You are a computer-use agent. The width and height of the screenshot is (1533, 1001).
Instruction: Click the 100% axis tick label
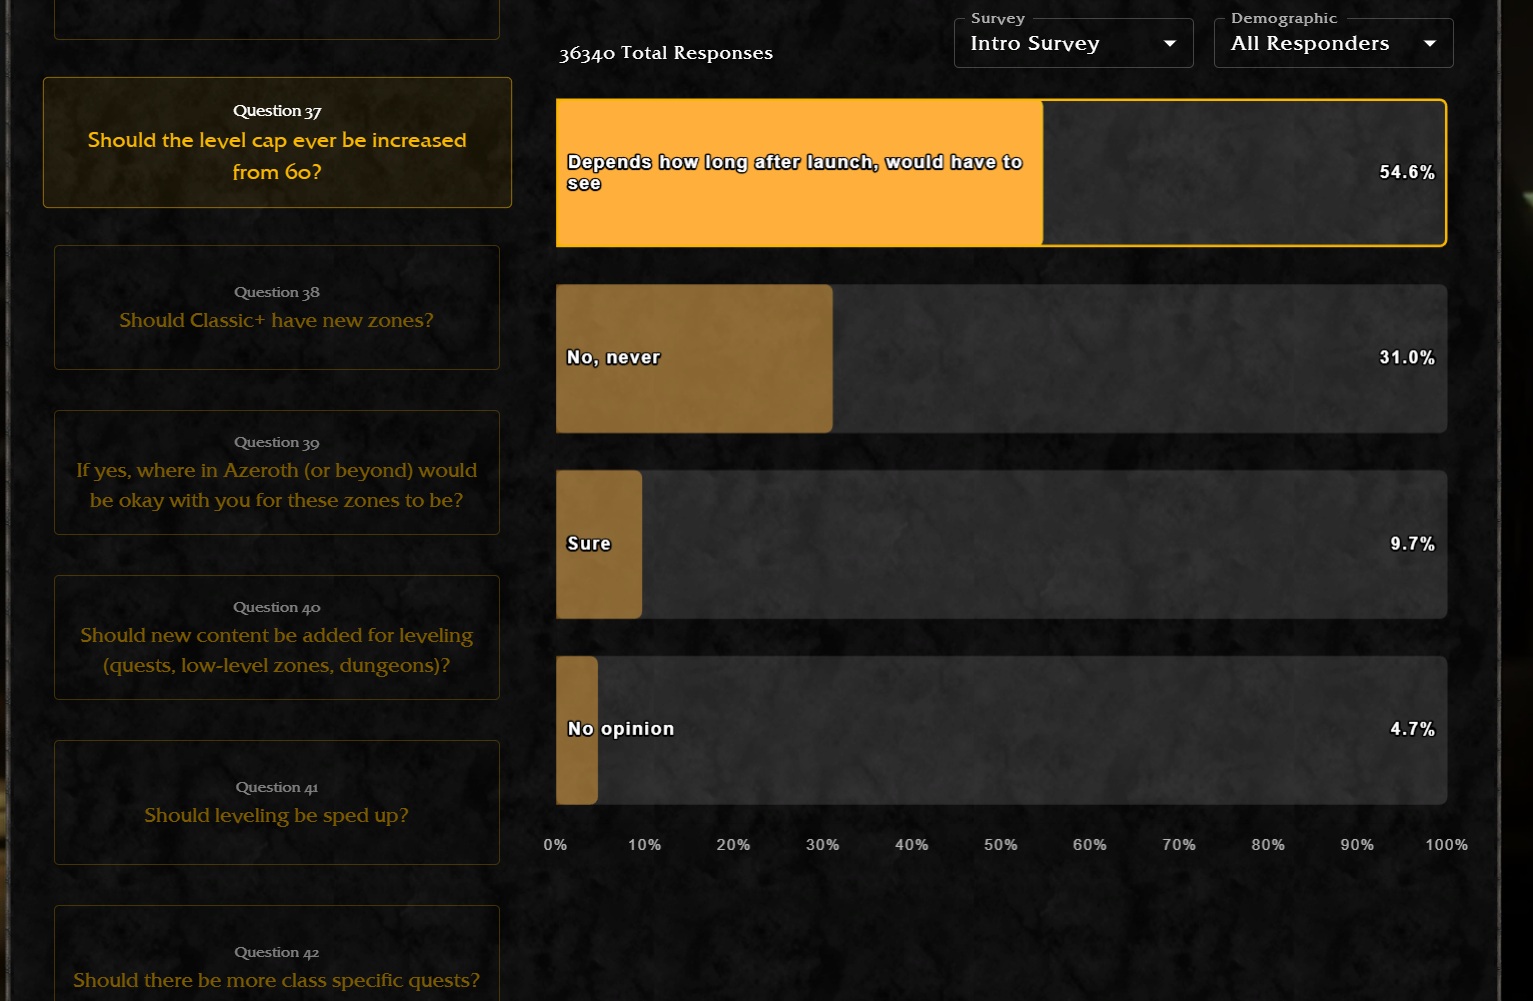point(1447,845)
